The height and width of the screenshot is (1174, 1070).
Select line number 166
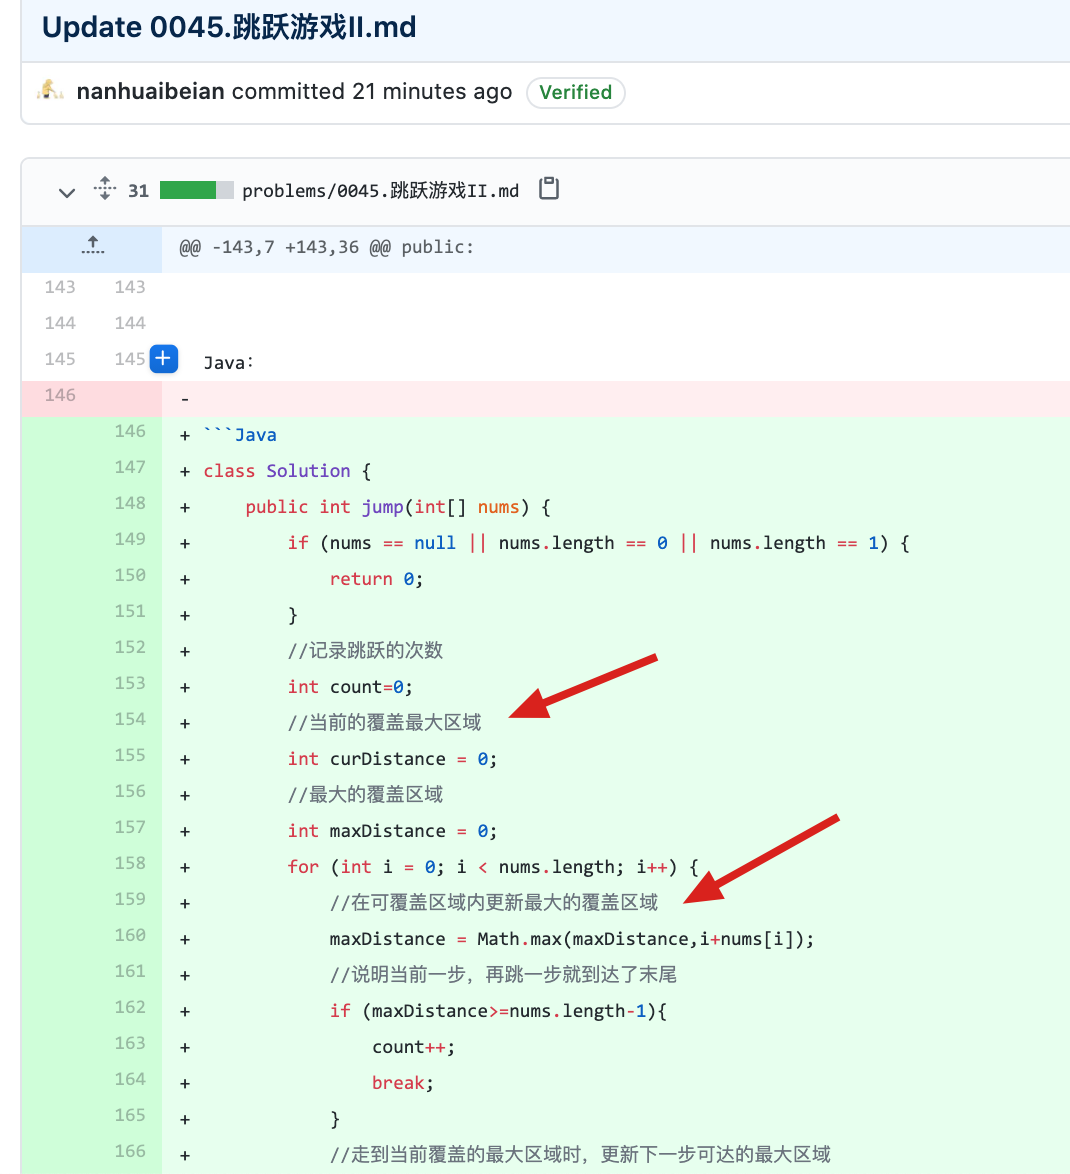point(130,1151)
